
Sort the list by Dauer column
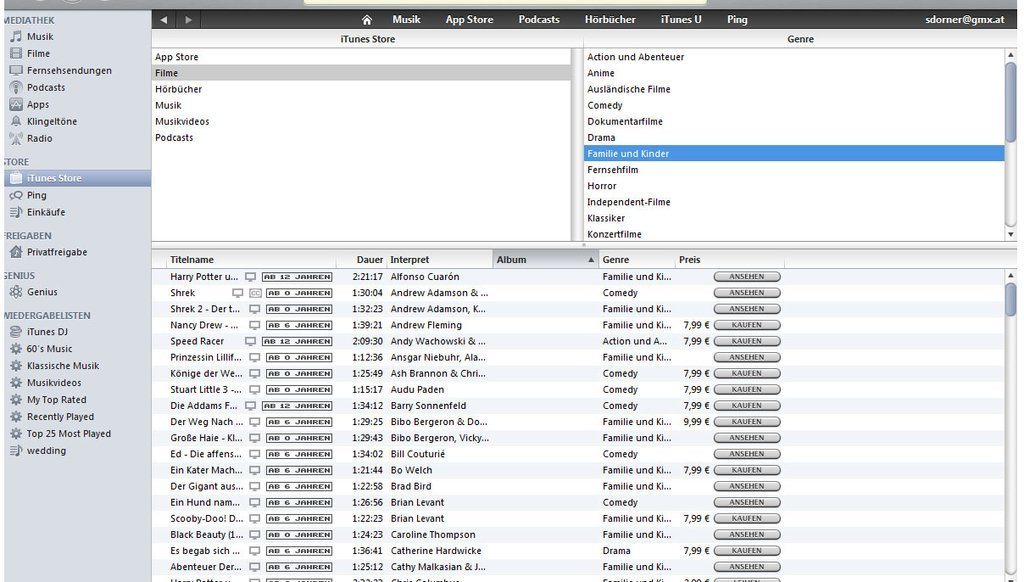point(369,260)
